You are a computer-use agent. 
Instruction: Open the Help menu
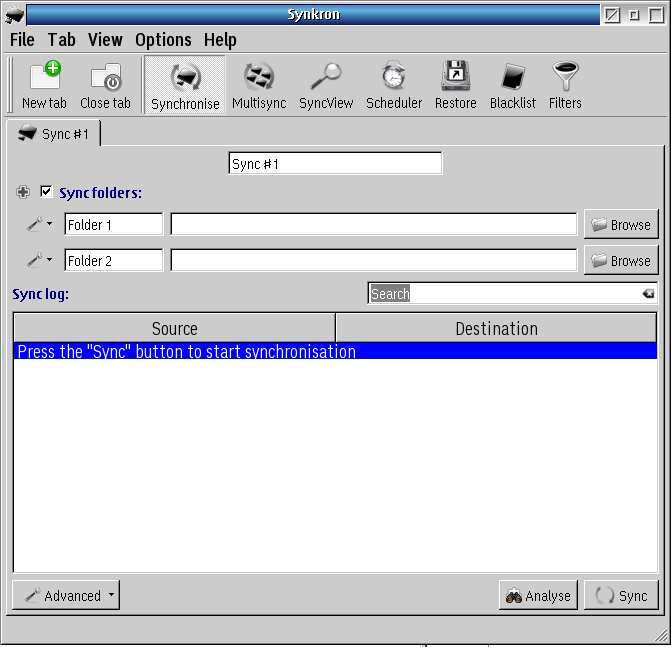[x=220, y=40]
